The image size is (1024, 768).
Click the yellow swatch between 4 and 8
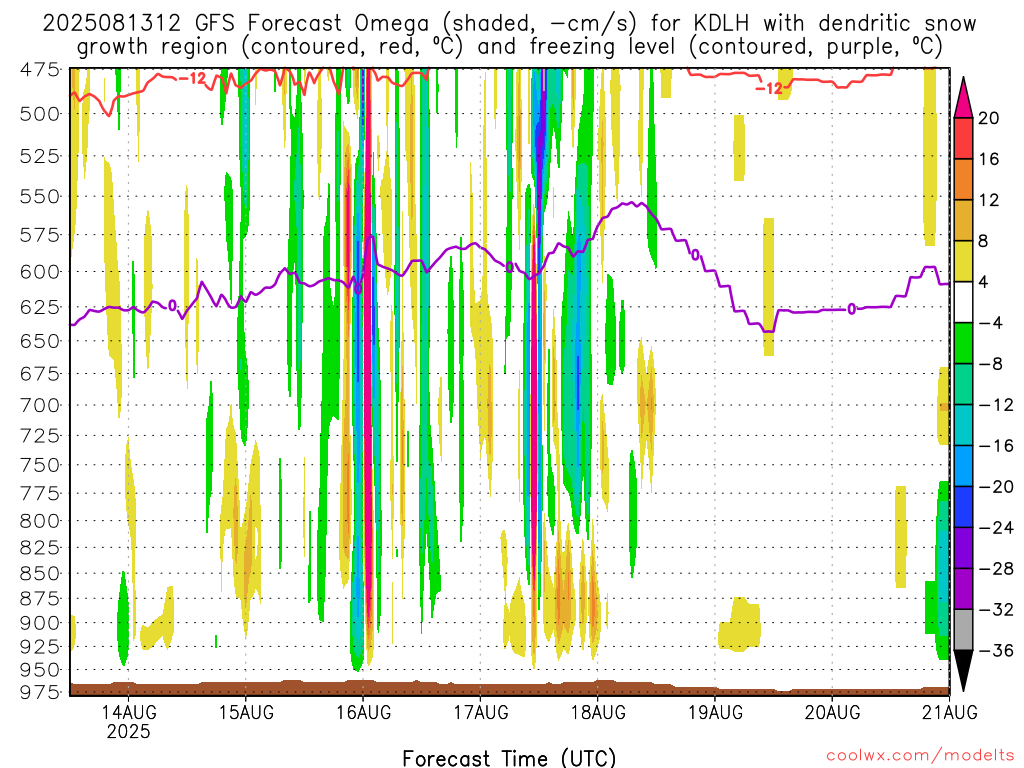[963, 261]
